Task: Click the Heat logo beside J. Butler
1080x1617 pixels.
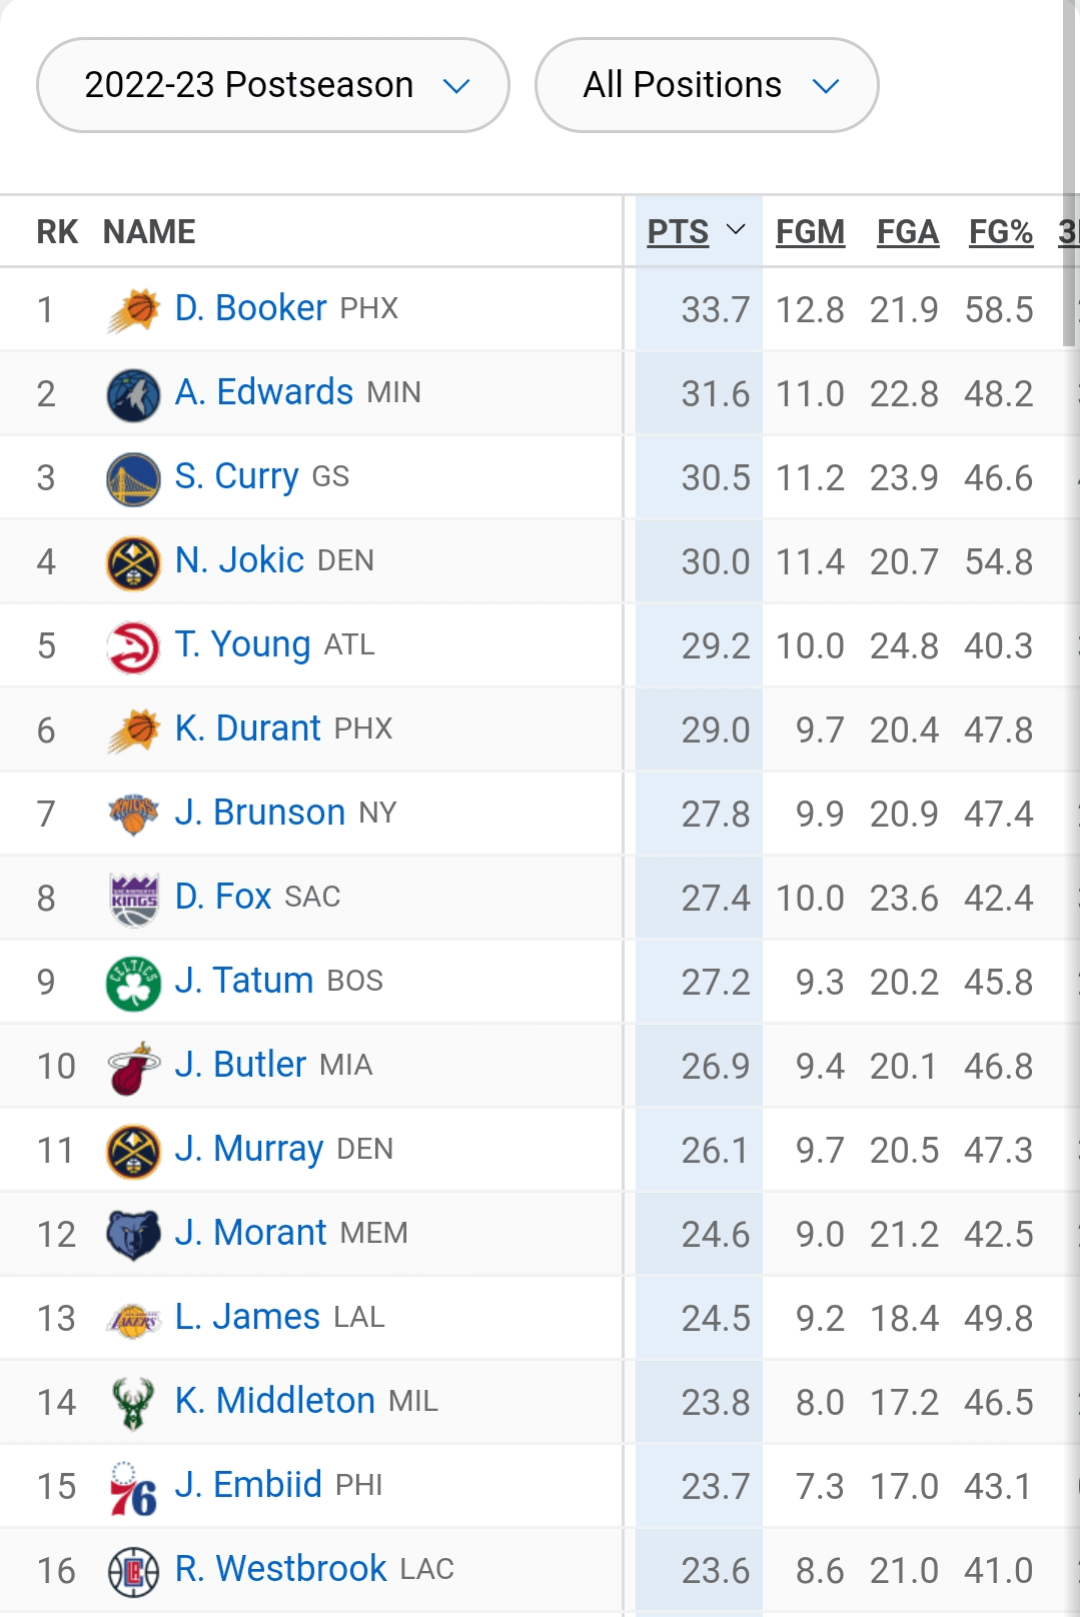Action: [133, 1066]
